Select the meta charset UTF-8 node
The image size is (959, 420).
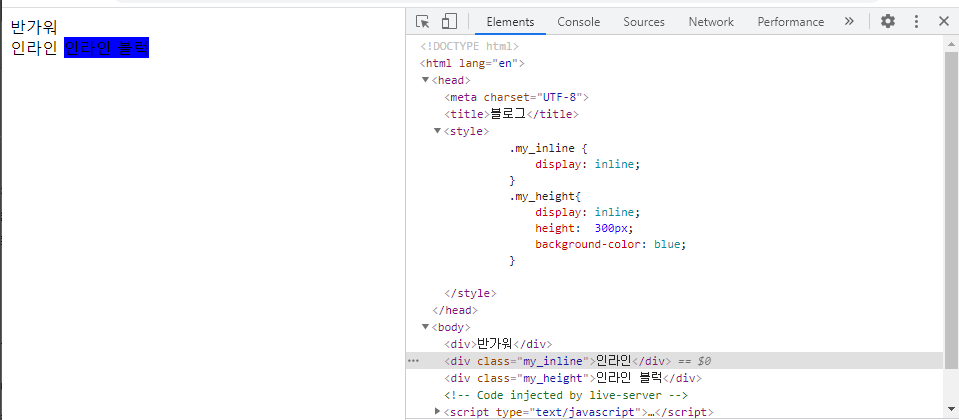[517, 97]
